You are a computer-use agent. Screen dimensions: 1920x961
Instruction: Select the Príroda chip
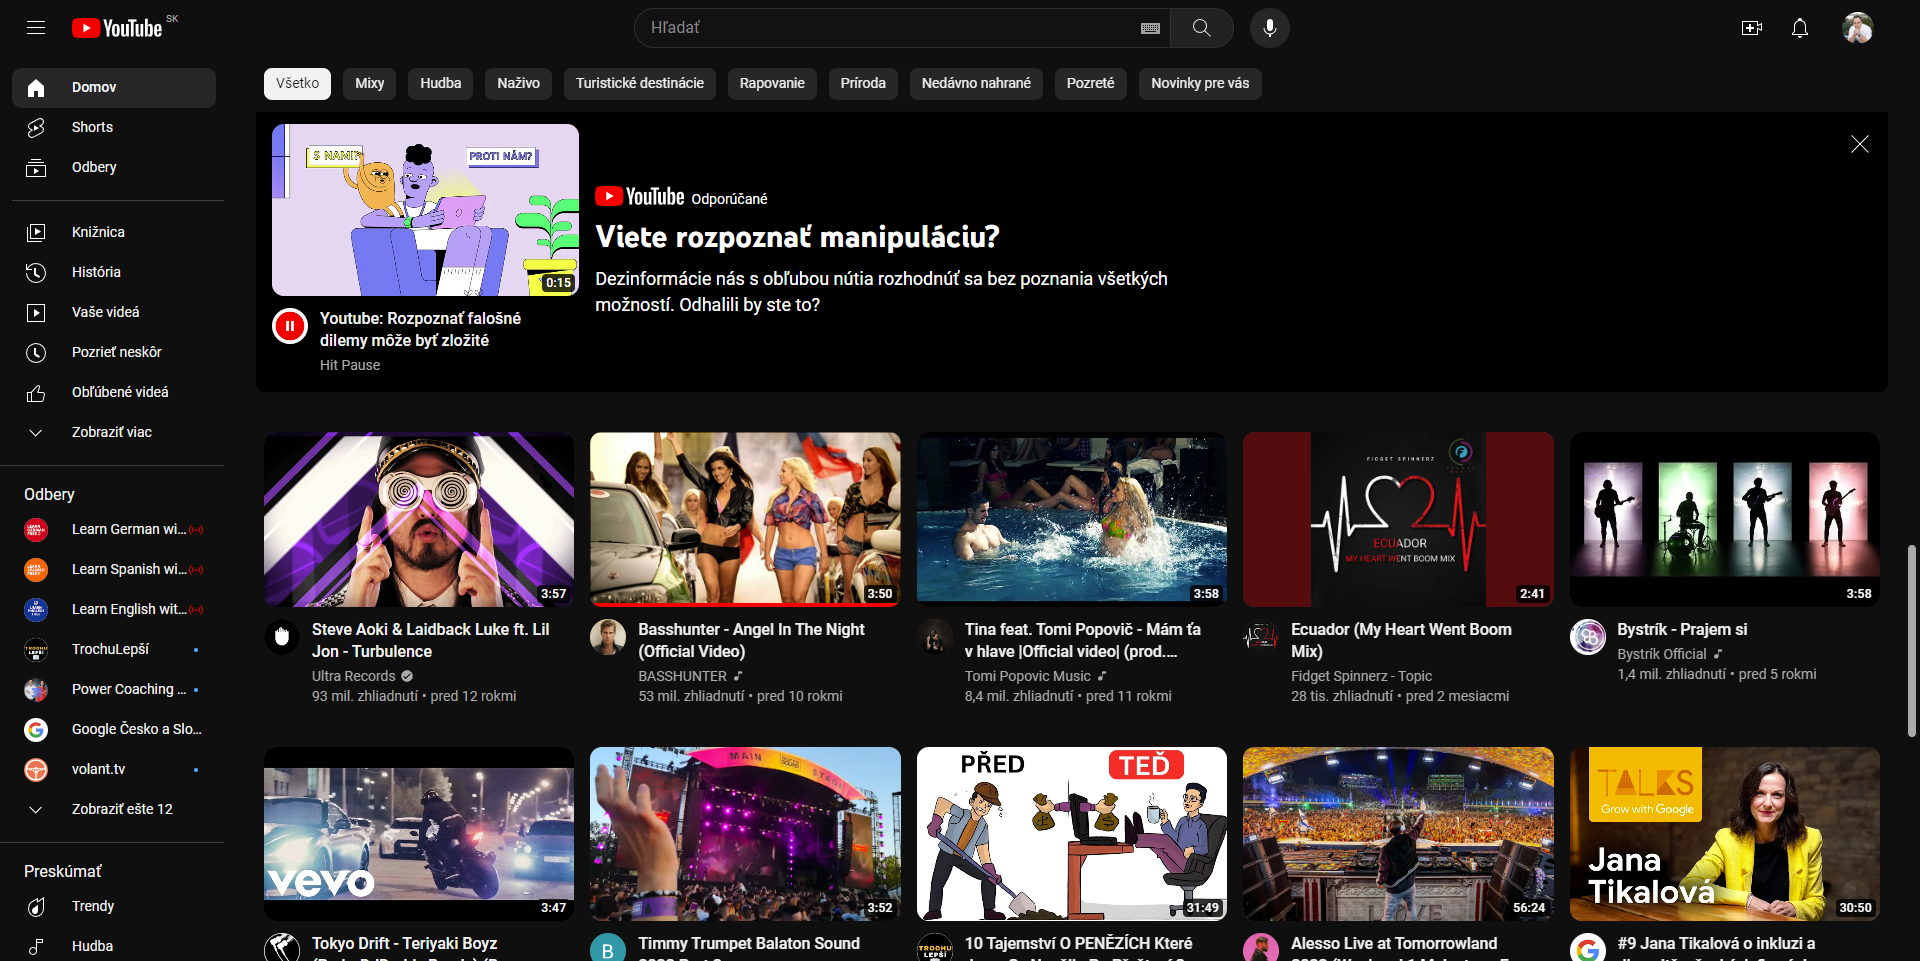[x=863, y=83]
